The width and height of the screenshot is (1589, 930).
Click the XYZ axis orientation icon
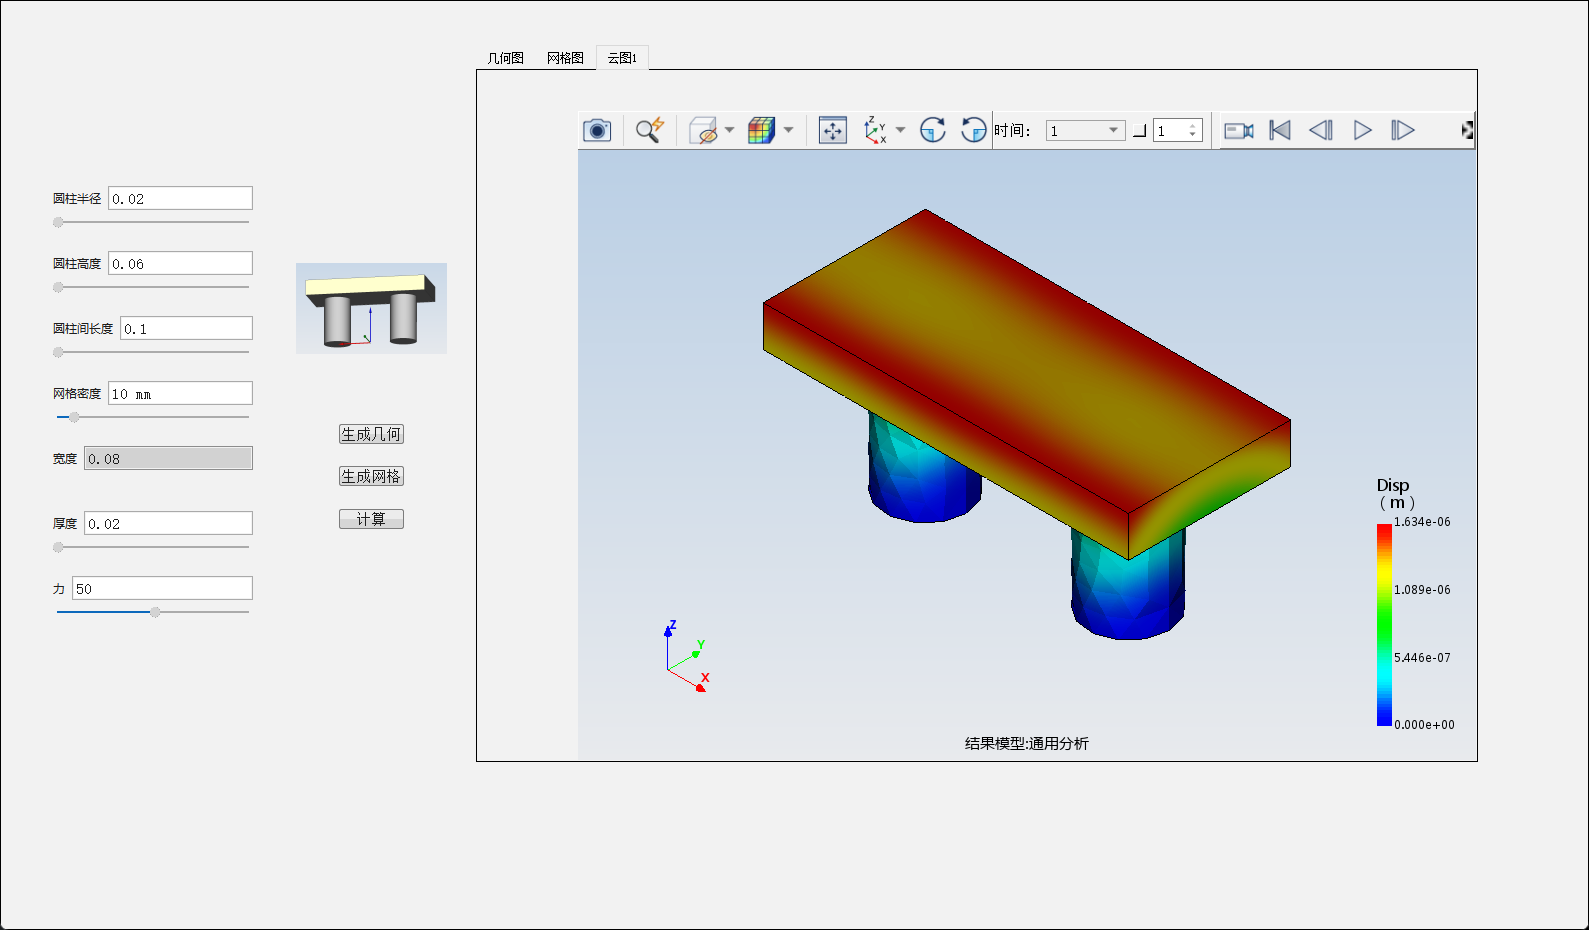tap(875, 130)
